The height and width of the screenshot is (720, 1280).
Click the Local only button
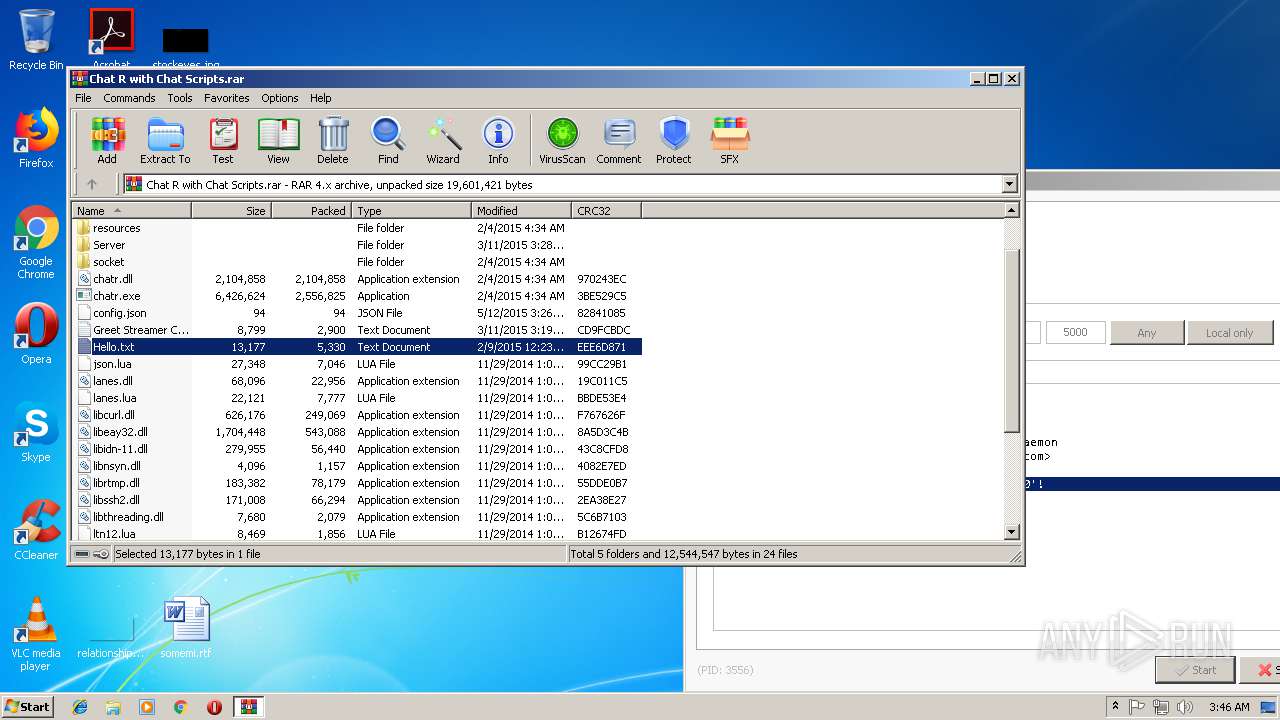(x=1229, y=333)
